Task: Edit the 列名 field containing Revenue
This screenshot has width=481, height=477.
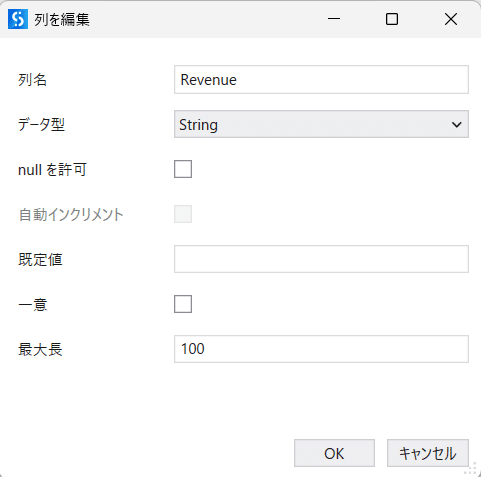Action: [321, 80]
